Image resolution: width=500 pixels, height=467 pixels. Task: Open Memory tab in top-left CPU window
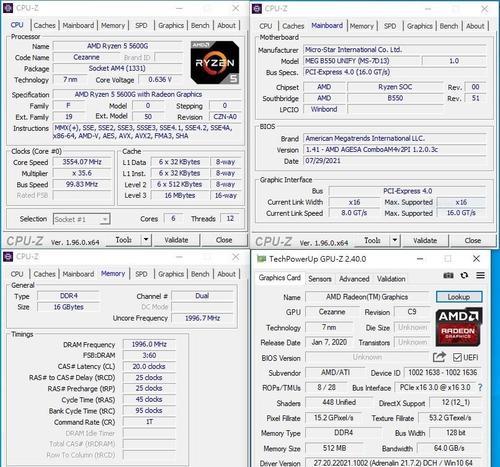coord(113,25)
